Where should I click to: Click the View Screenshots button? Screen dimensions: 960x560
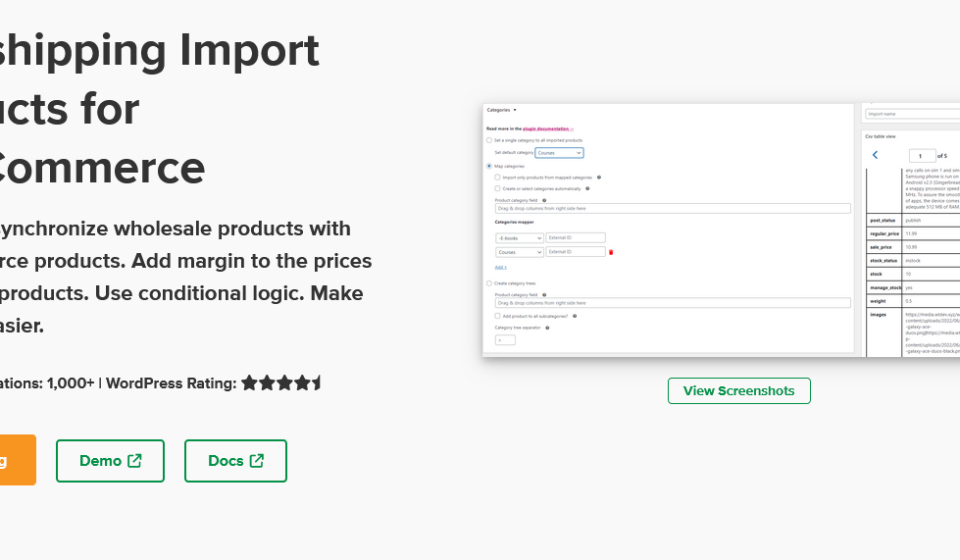(x=739, y=390)
